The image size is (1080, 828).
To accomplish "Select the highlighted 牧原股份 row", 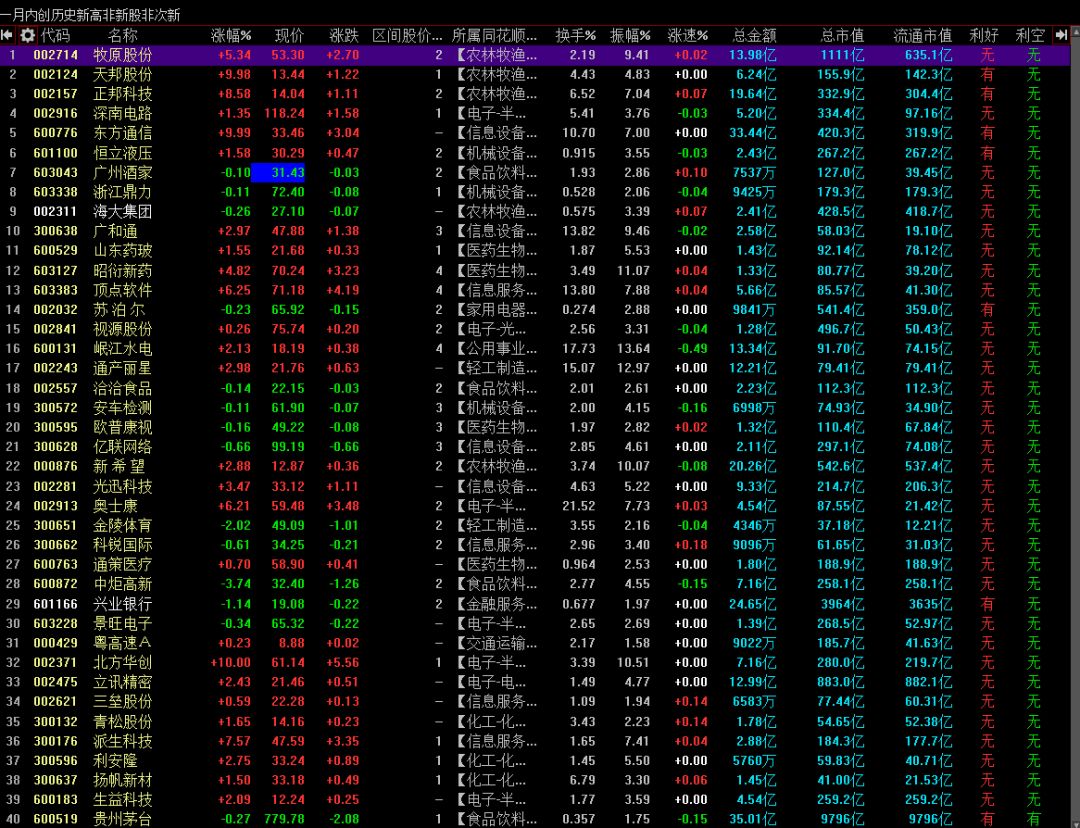I will tap(534, 54).
